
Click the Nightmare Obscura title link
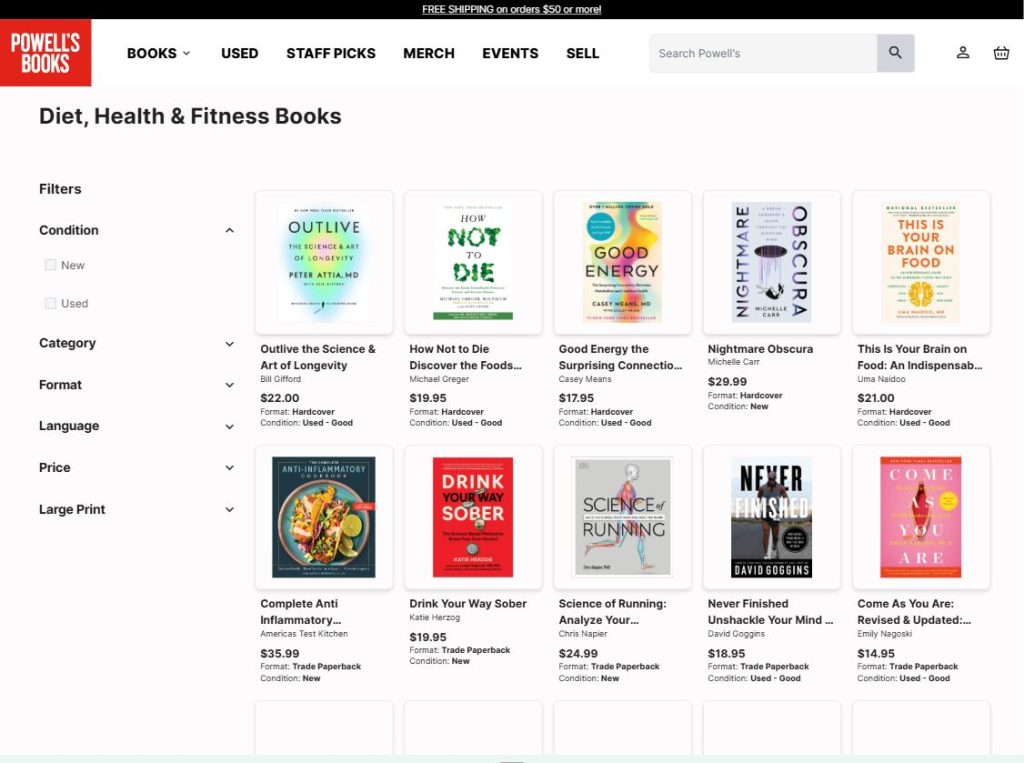coord(760,349)
